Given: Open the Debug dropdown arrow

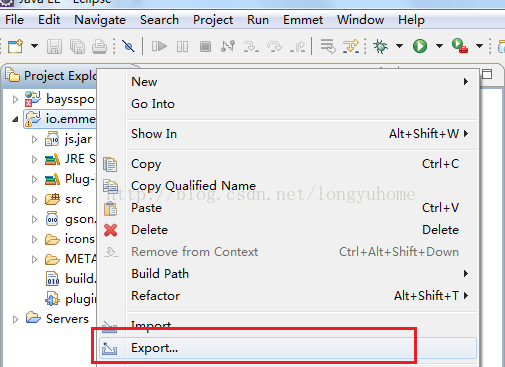Looking at the screenshot, I should point(399,46).
